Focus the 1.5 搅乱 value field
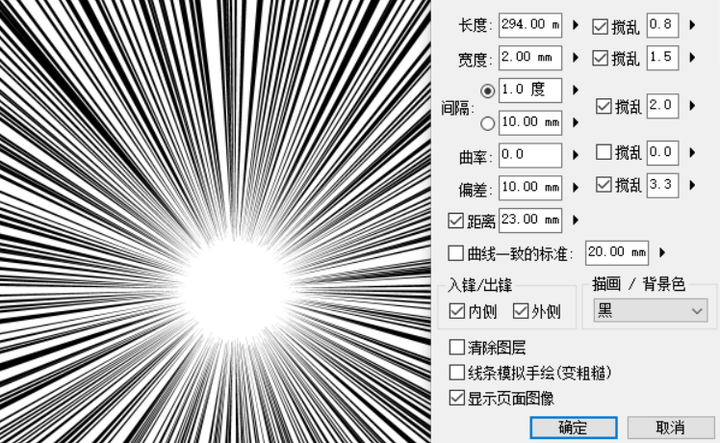720x443 pixels. coord(663,58)
